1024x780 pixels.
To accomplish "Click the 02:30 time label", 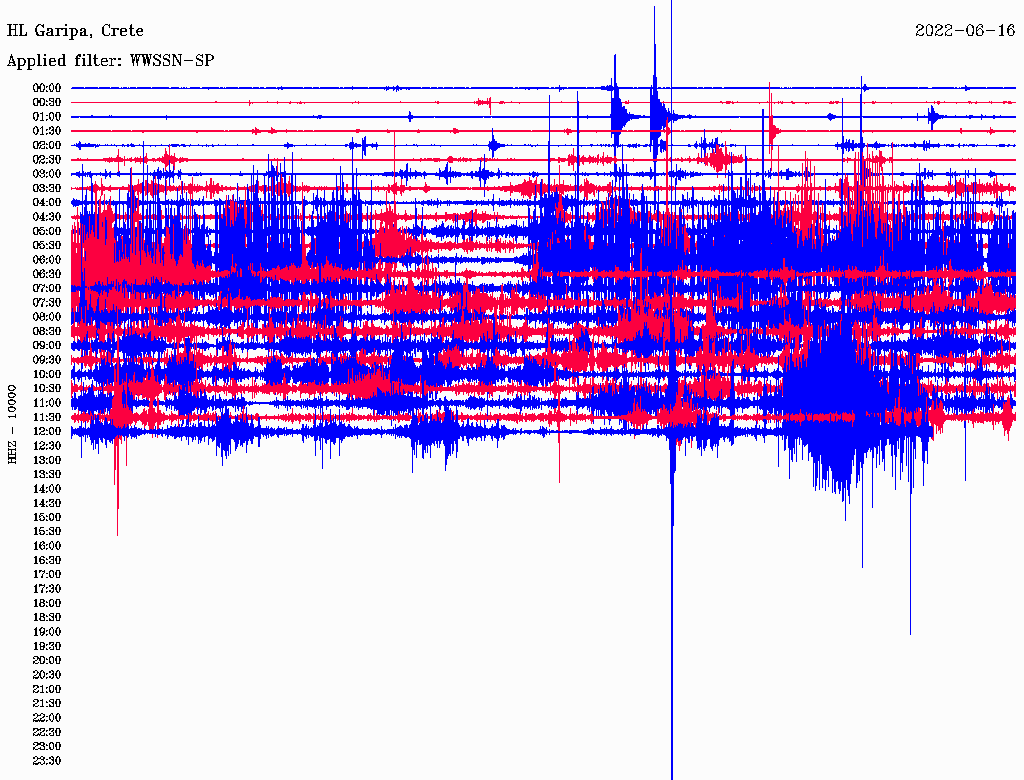I will pyautogui.click(x=47, y=159).
